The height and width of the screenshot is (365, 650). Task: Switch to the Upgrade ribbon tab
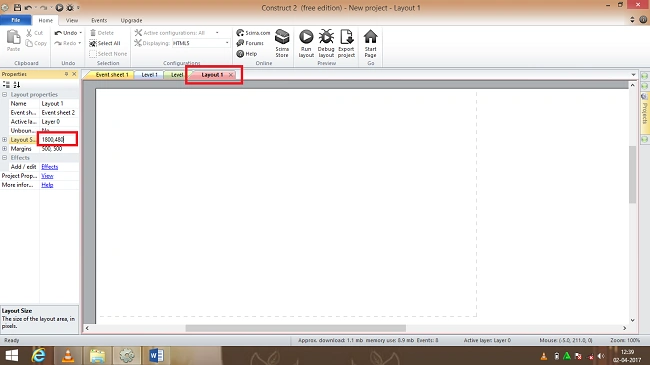(x=131, y=20)
